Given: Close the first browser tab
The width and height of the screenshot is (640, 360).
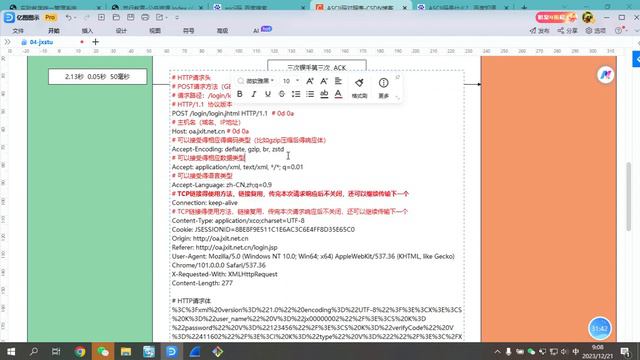Looking at the screenshot, I should pyautogui.click(x=100, y=7).
